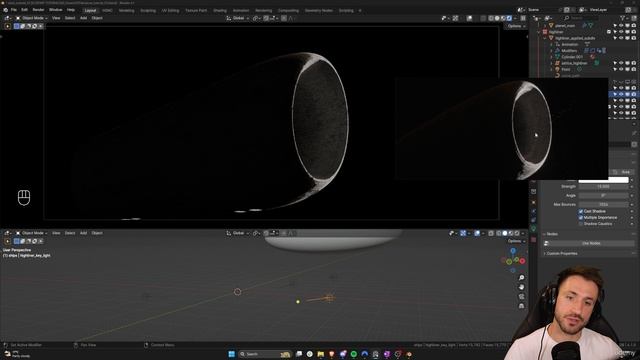This screenshot has width=640, height=360.
Task: Collapse the highliner collection in outliner
Action: tap(539, 32)
